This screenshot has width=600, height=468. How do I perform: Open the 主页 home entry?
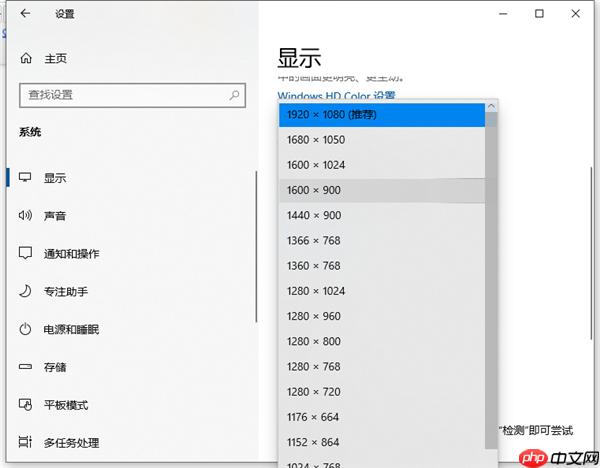pos(55,59)
